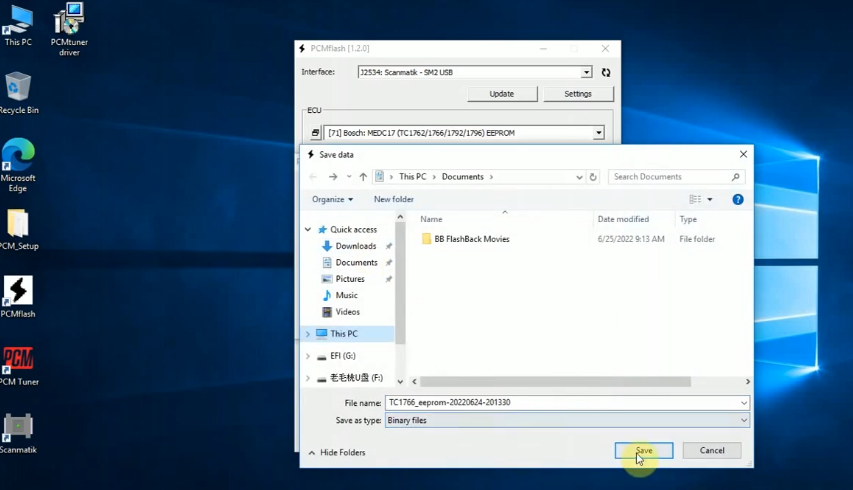The width and height of the screenshot is (853, 490).
Task: Collapse the dialog with Hide Folders
Action: coord(337,452)
